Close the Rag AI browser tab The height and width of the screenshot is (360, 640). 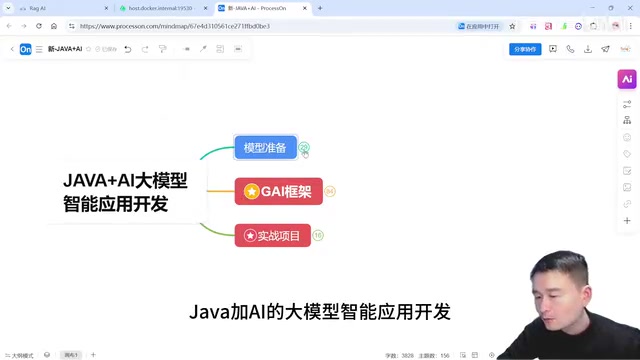pyautogui.click(x=106, y=8)
